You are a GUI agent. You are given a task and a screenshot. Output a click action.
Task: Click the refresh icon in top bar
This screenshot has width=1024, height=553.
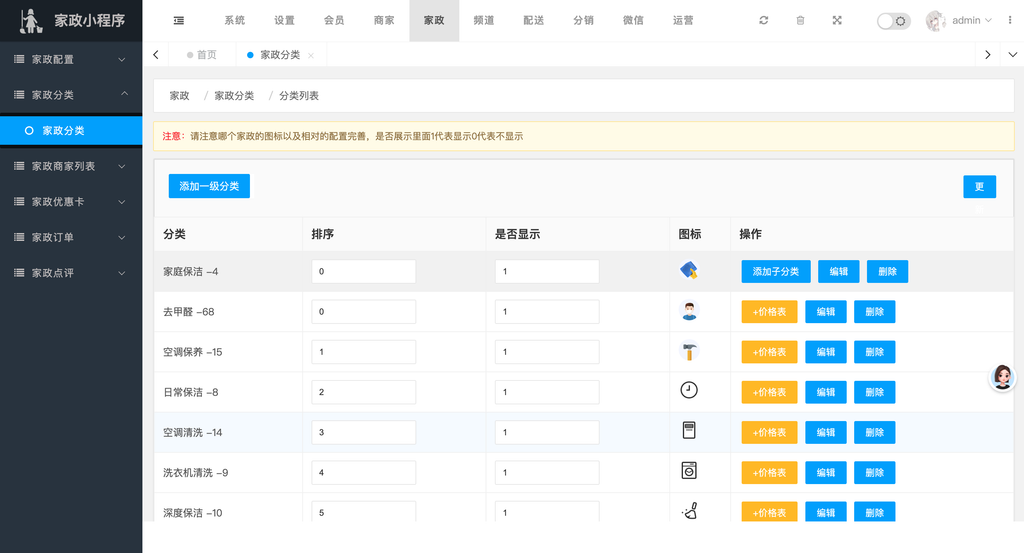(x=763, y=20)
